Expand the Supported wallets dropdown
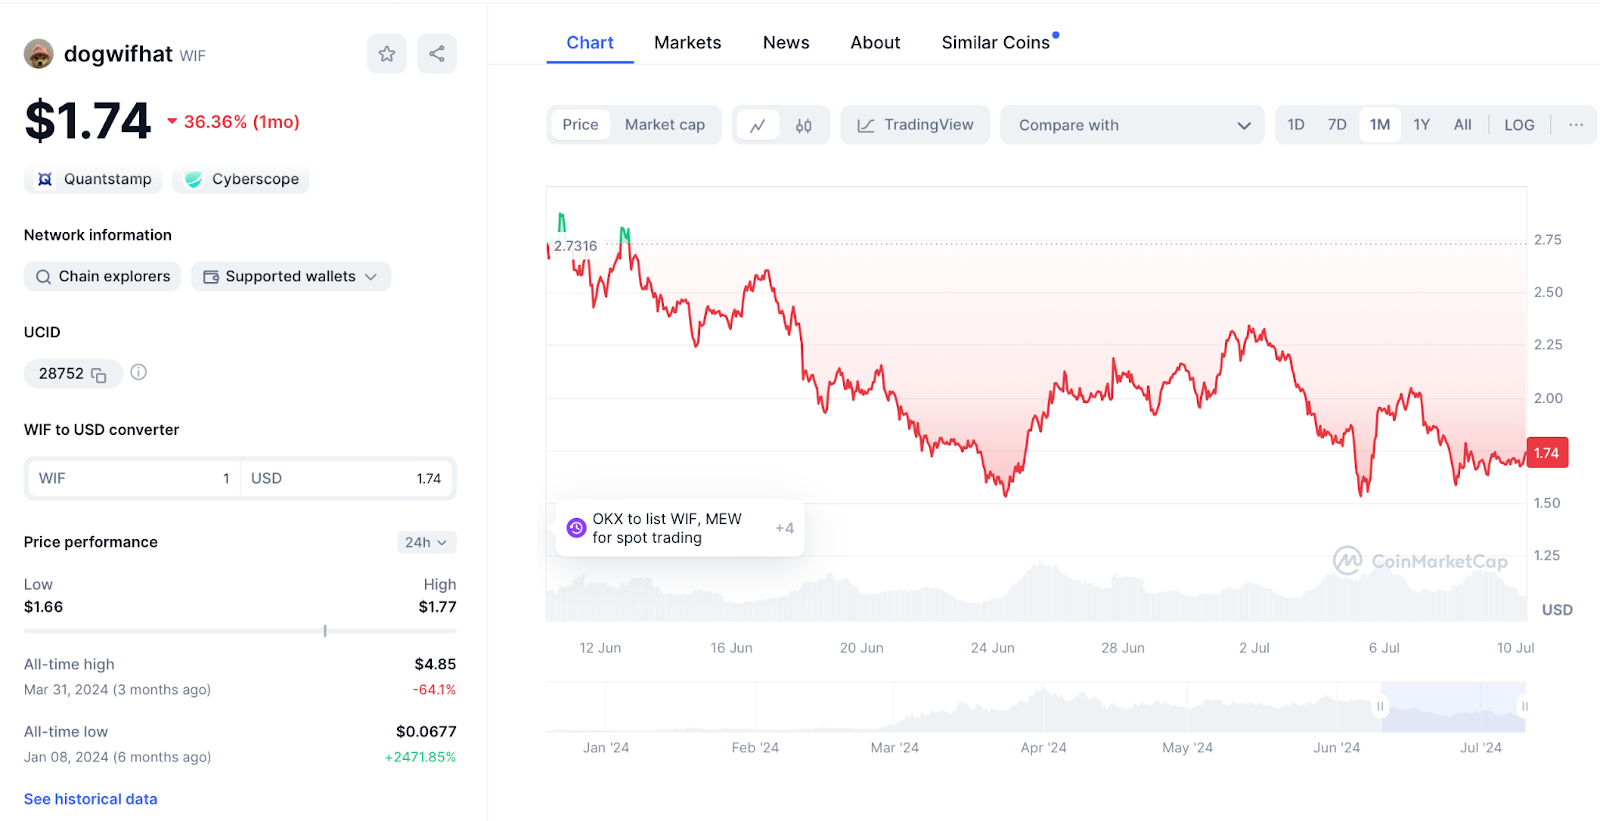1600x821 pixels. (291, 277)
